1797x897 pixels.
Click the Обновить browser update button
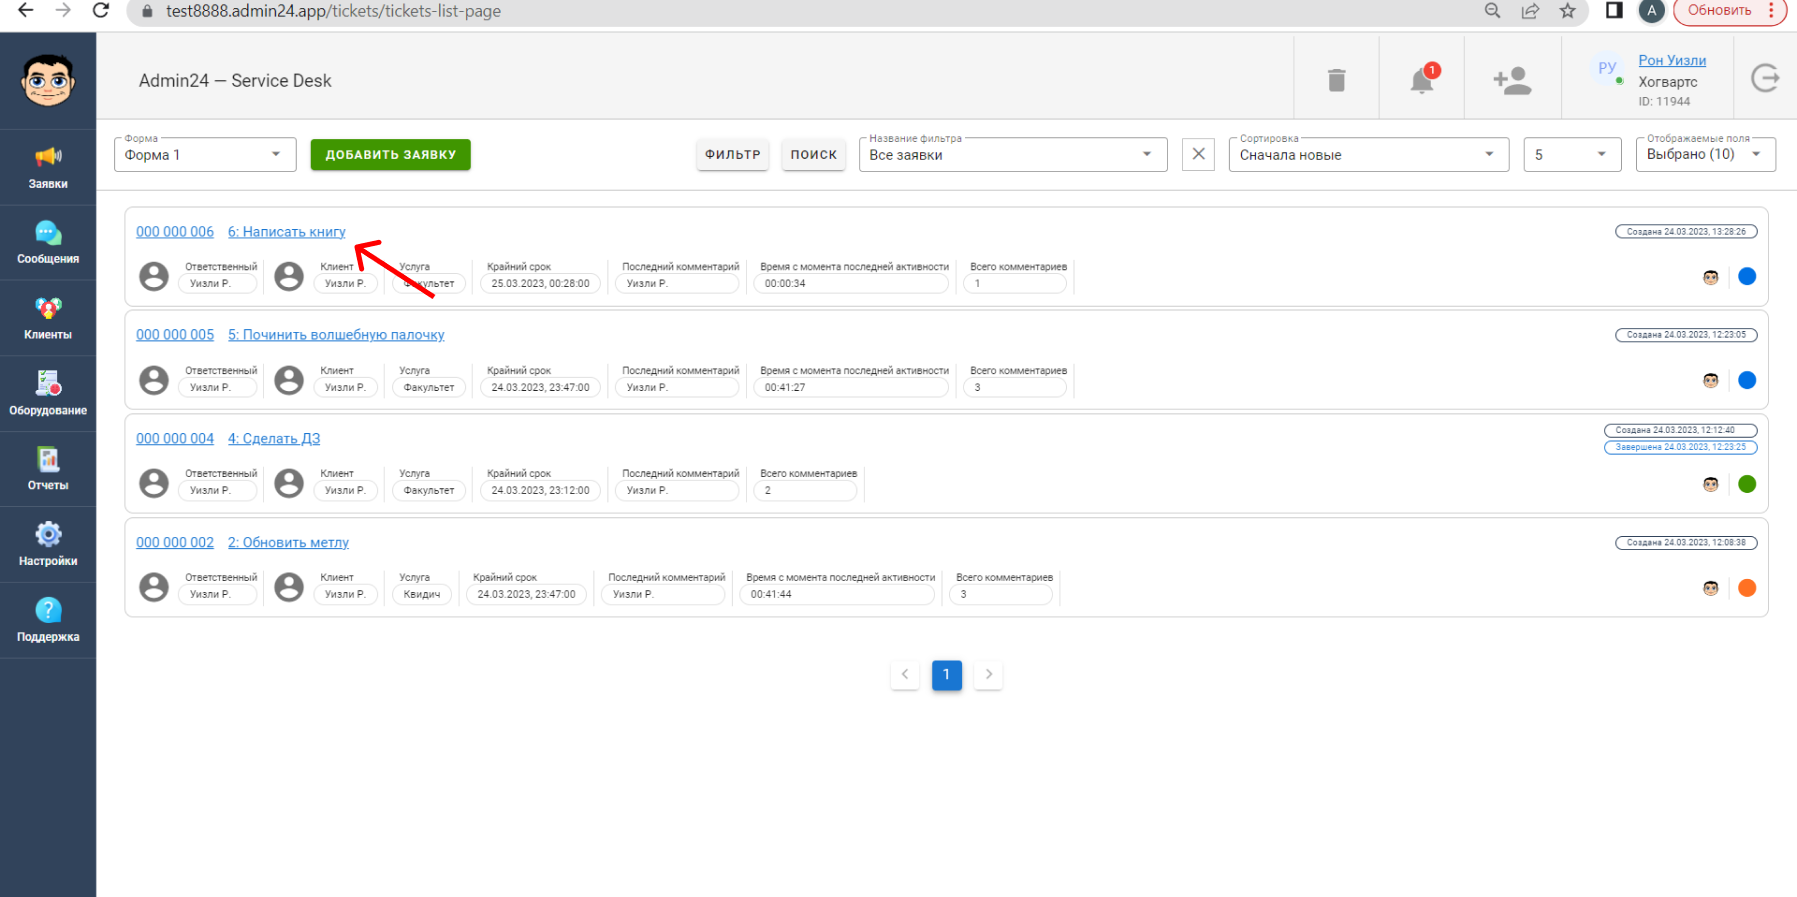pyautogui.click(x=1730, y=11)
